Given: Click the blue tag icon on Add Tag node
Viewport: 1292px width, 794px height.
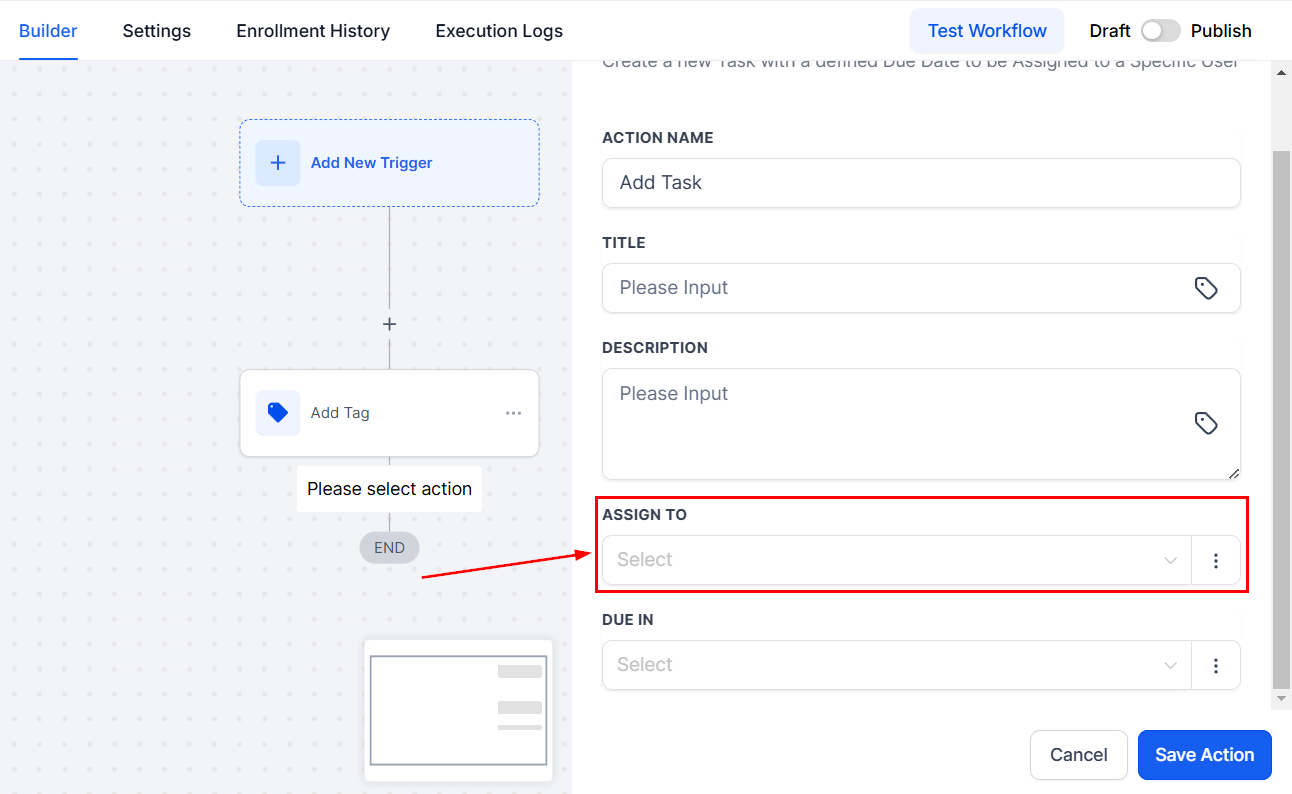Looking at the screenshot, I should pyautogui.click(x=278, y=413).
